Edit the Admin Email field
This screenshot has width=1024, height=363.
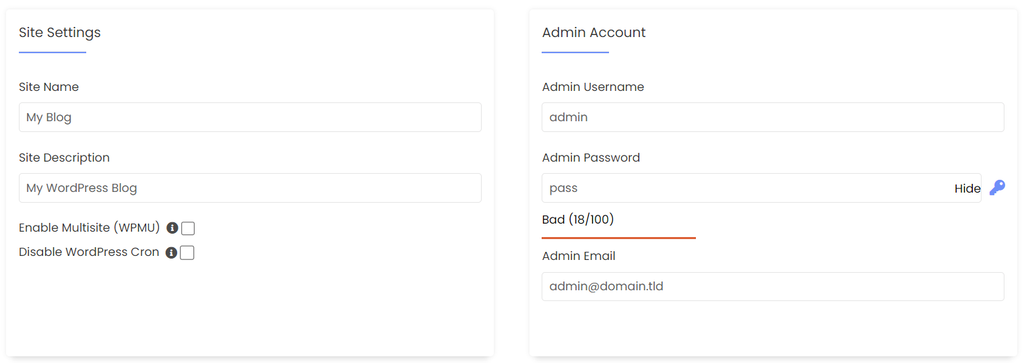tap(773, 287)
